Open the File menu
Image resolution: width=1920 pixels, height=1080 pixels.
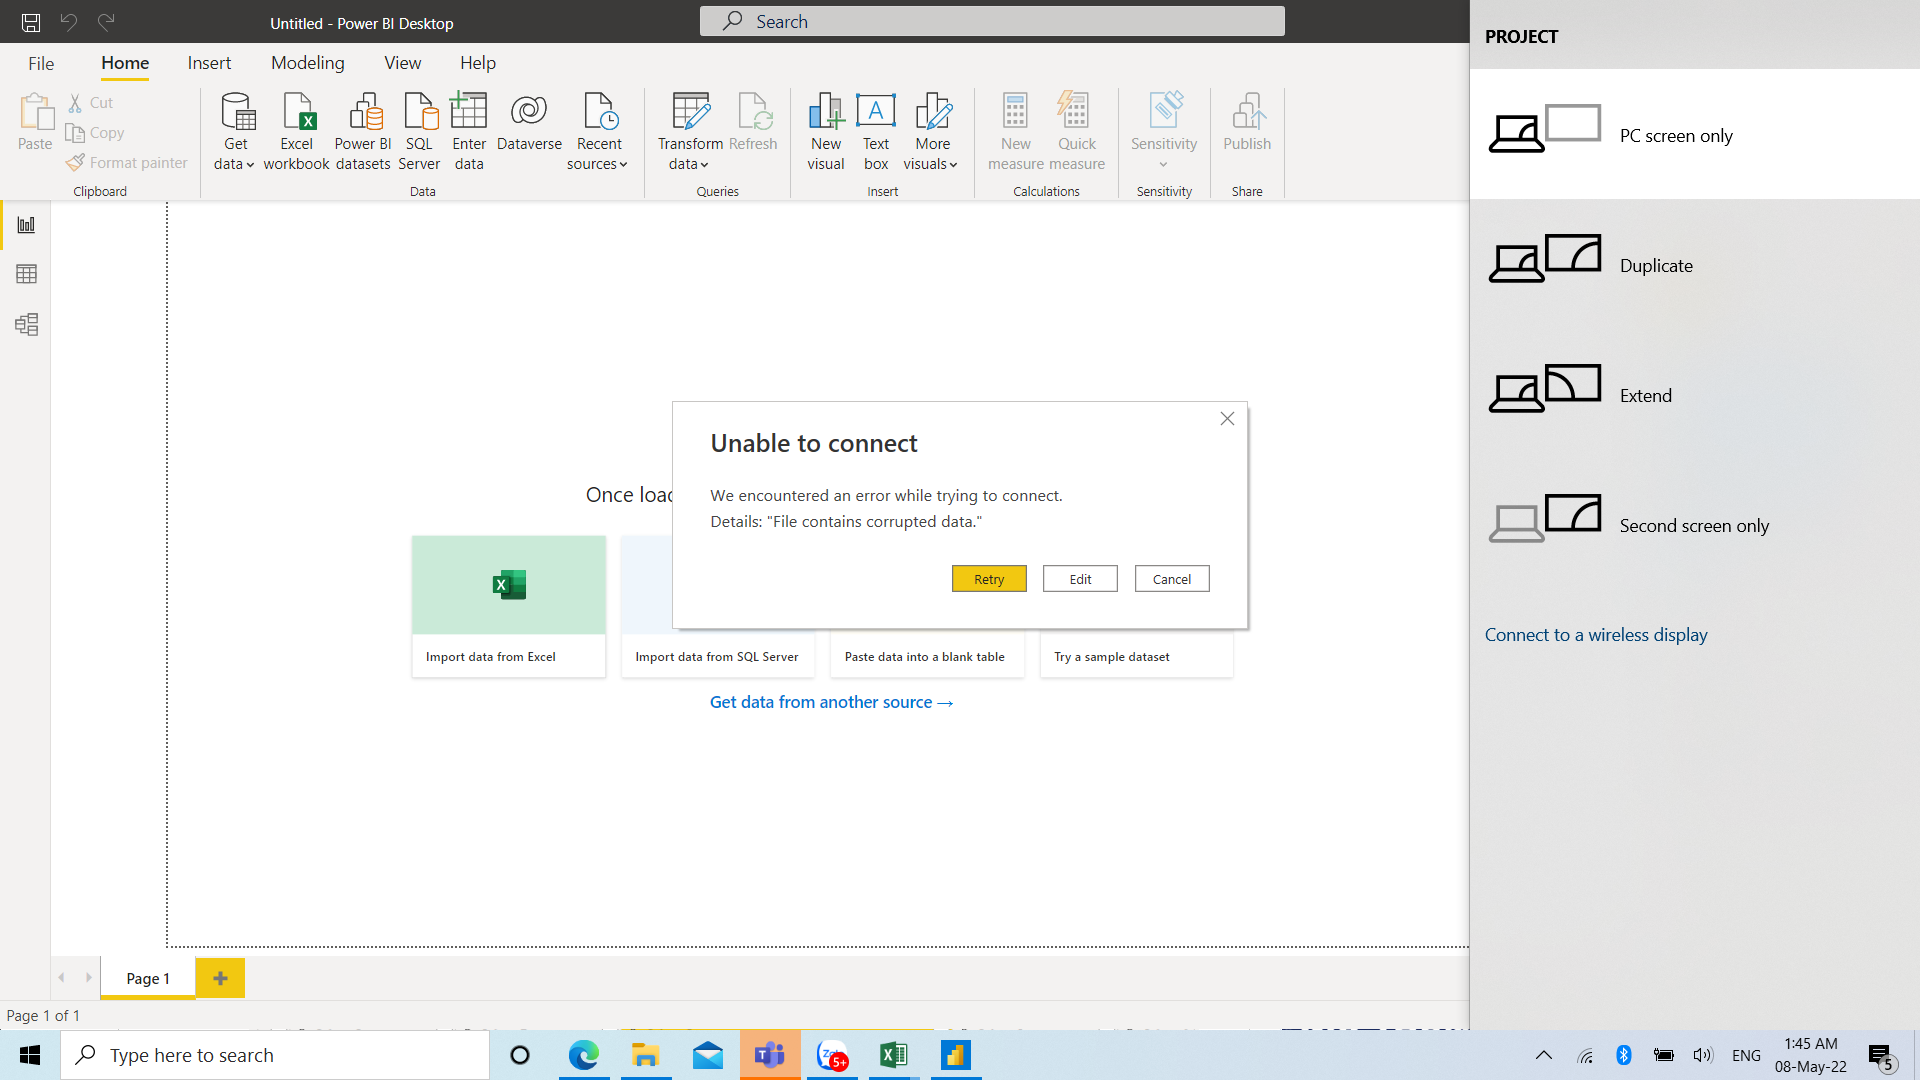tap(41, 63)
